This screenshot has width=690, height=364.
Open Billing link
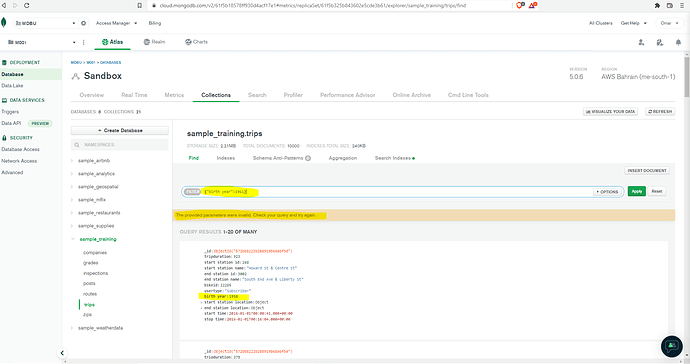pyautogui.click(x=155, y=23)
